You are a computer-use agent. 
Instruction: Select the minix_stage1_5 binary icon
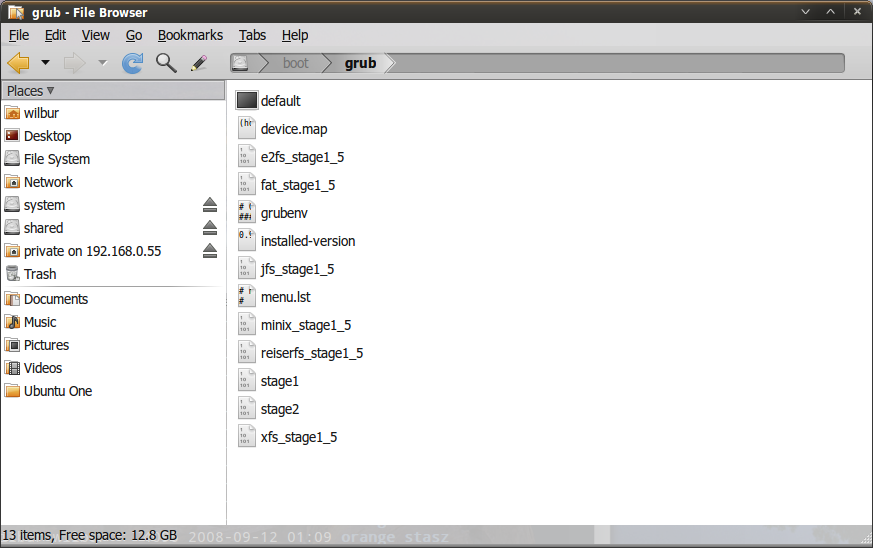247,325
